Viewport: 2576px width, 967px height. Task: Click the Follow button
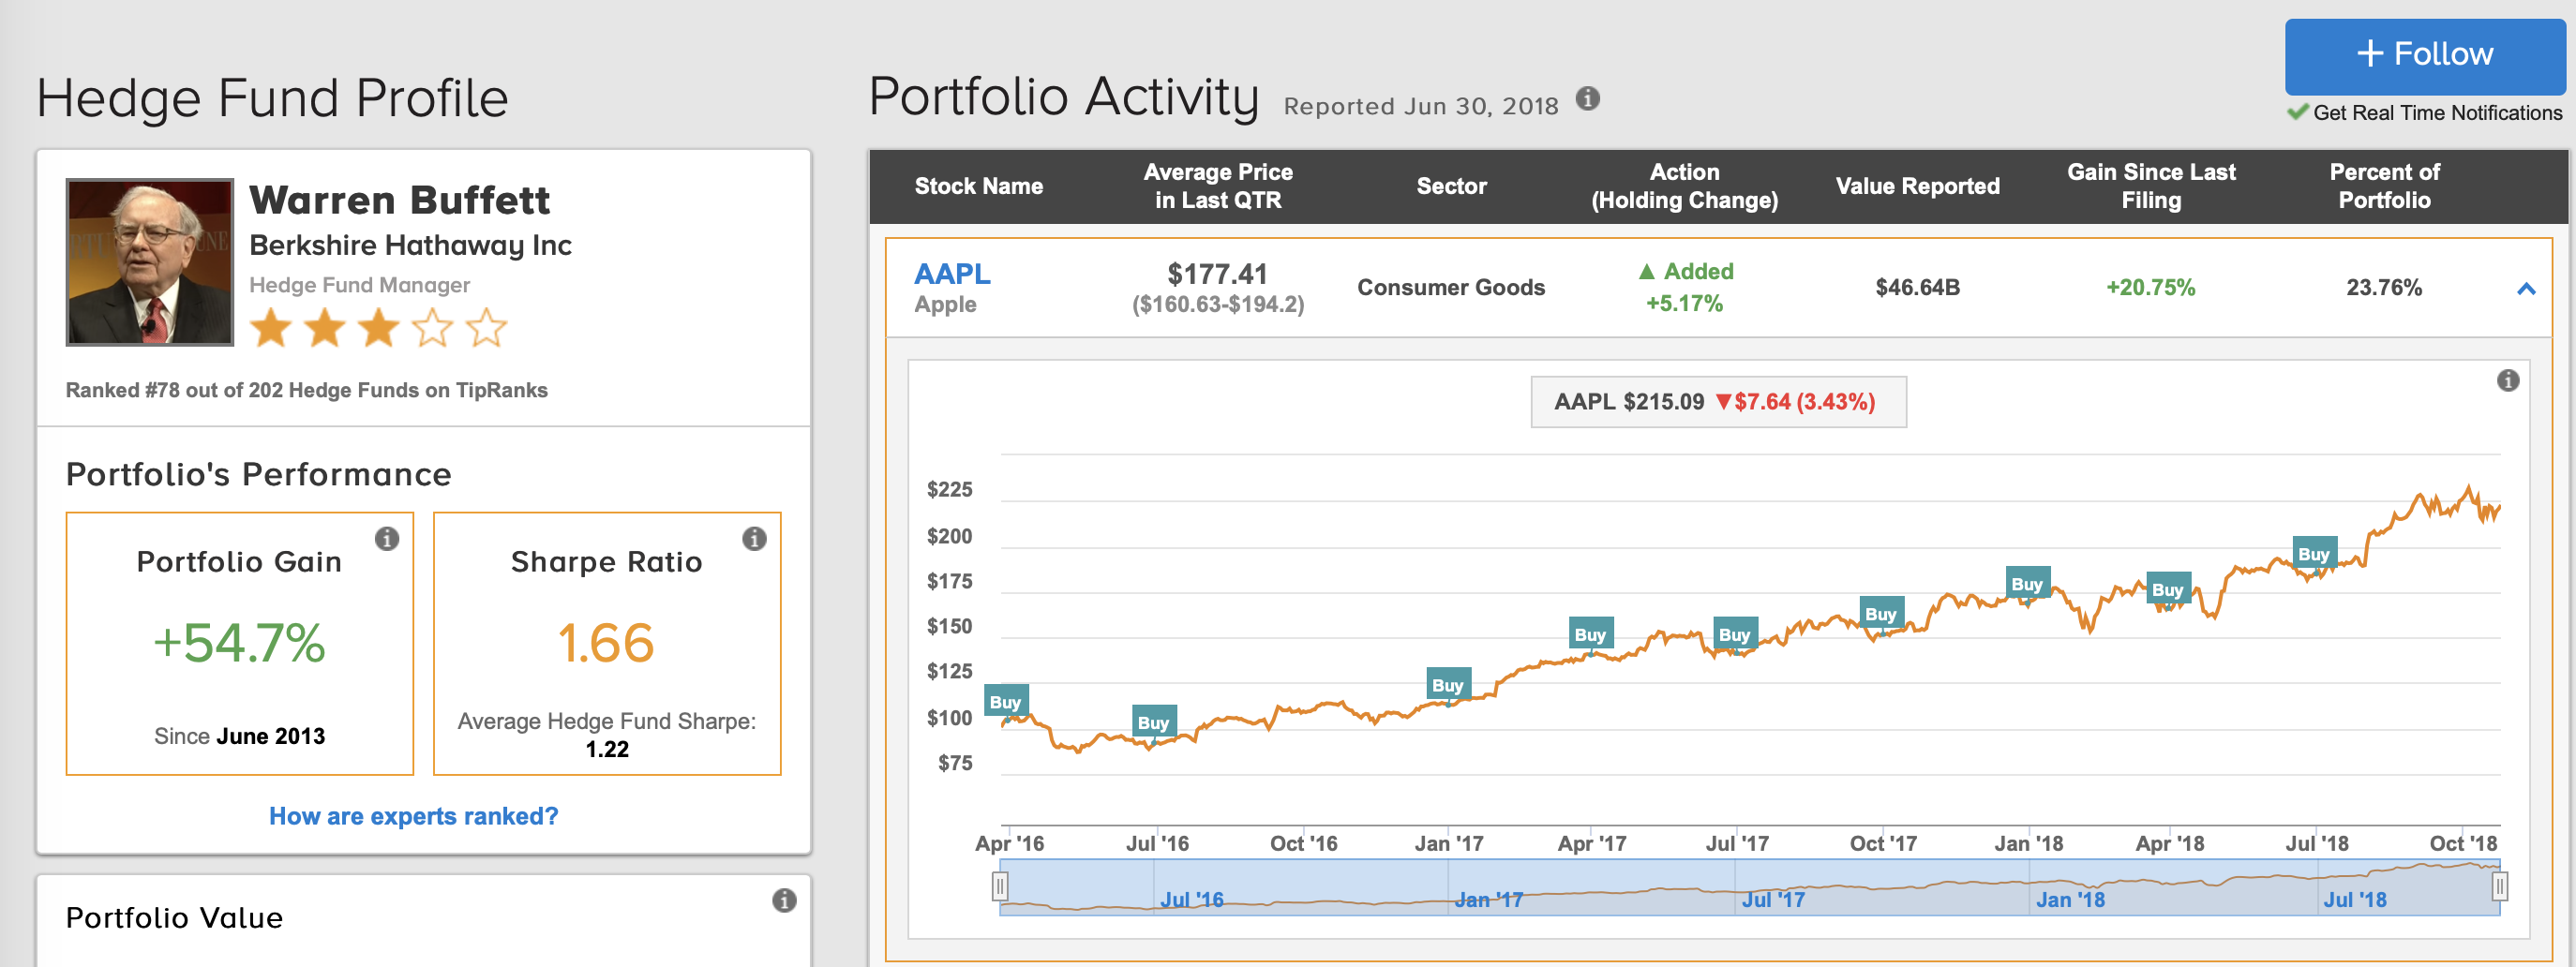[x=2424, y=56]
